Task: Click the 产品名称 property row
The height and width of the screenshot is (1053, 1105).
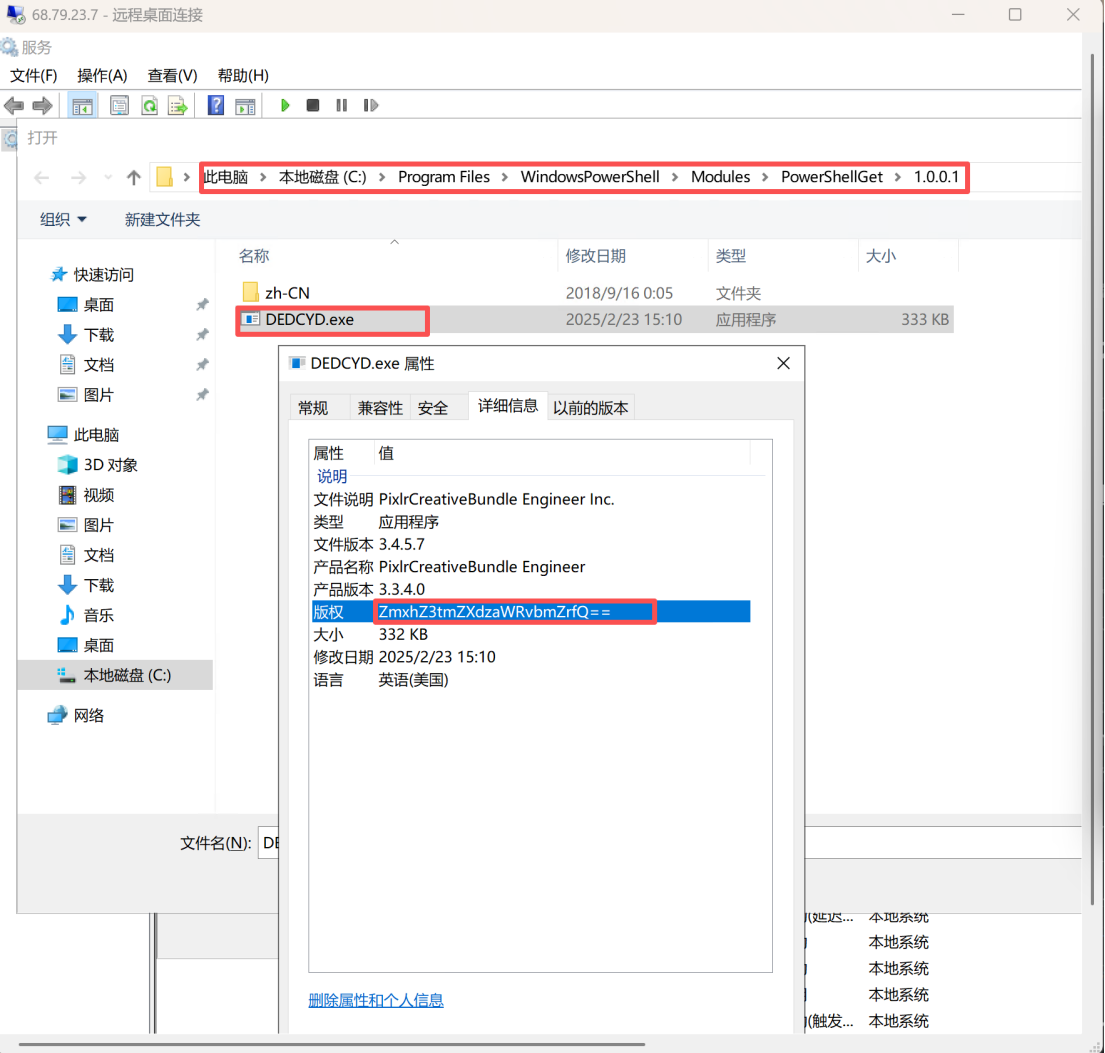Action: coord(531,567)
